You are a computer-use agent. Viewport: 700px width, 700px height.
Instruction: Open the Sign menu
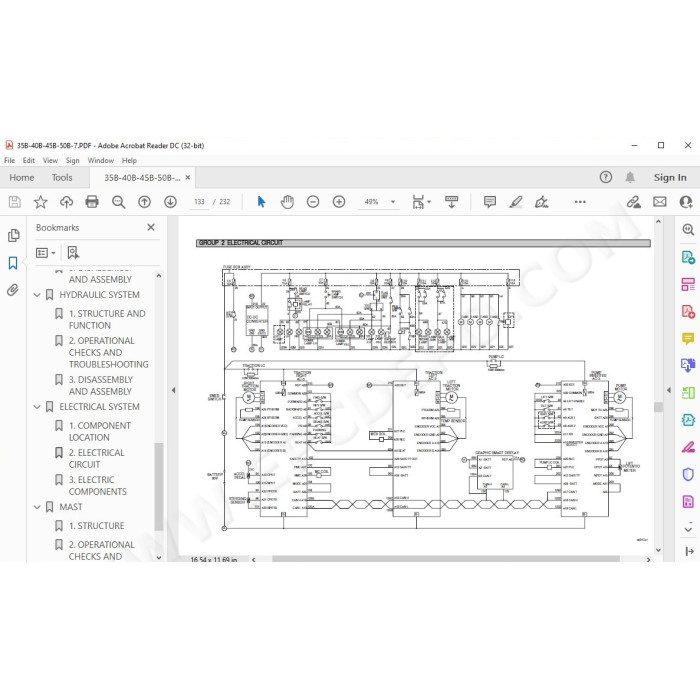[x=72, y=160]
